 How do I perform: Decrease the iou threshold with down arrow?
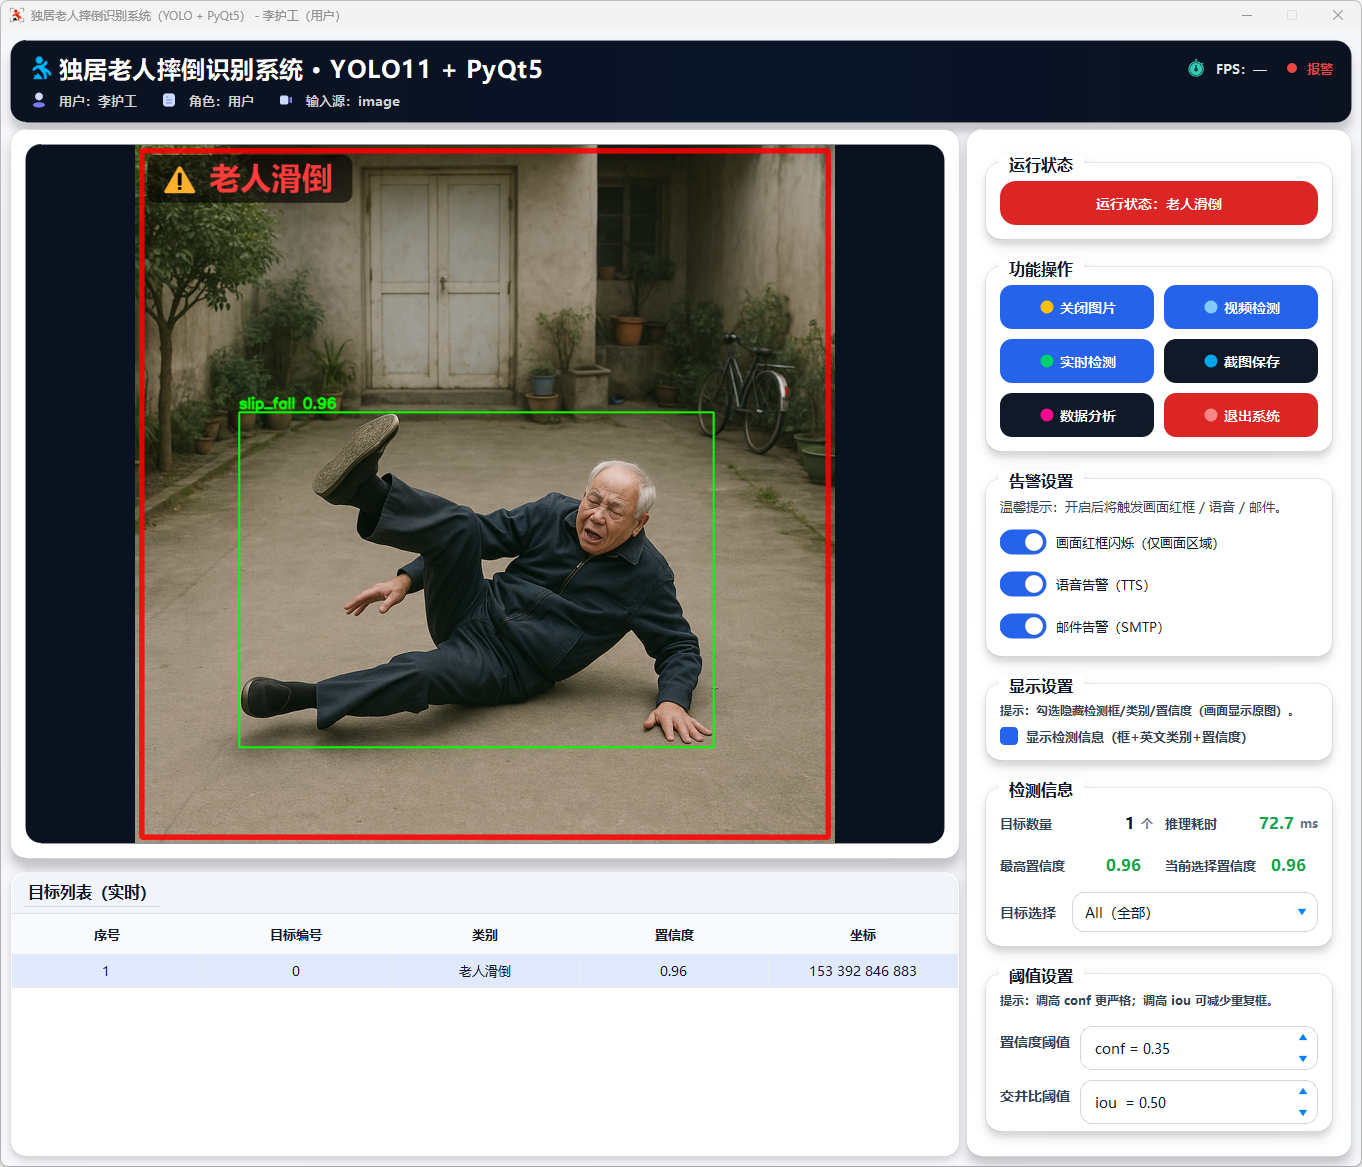click(x=1302, y=1113)
